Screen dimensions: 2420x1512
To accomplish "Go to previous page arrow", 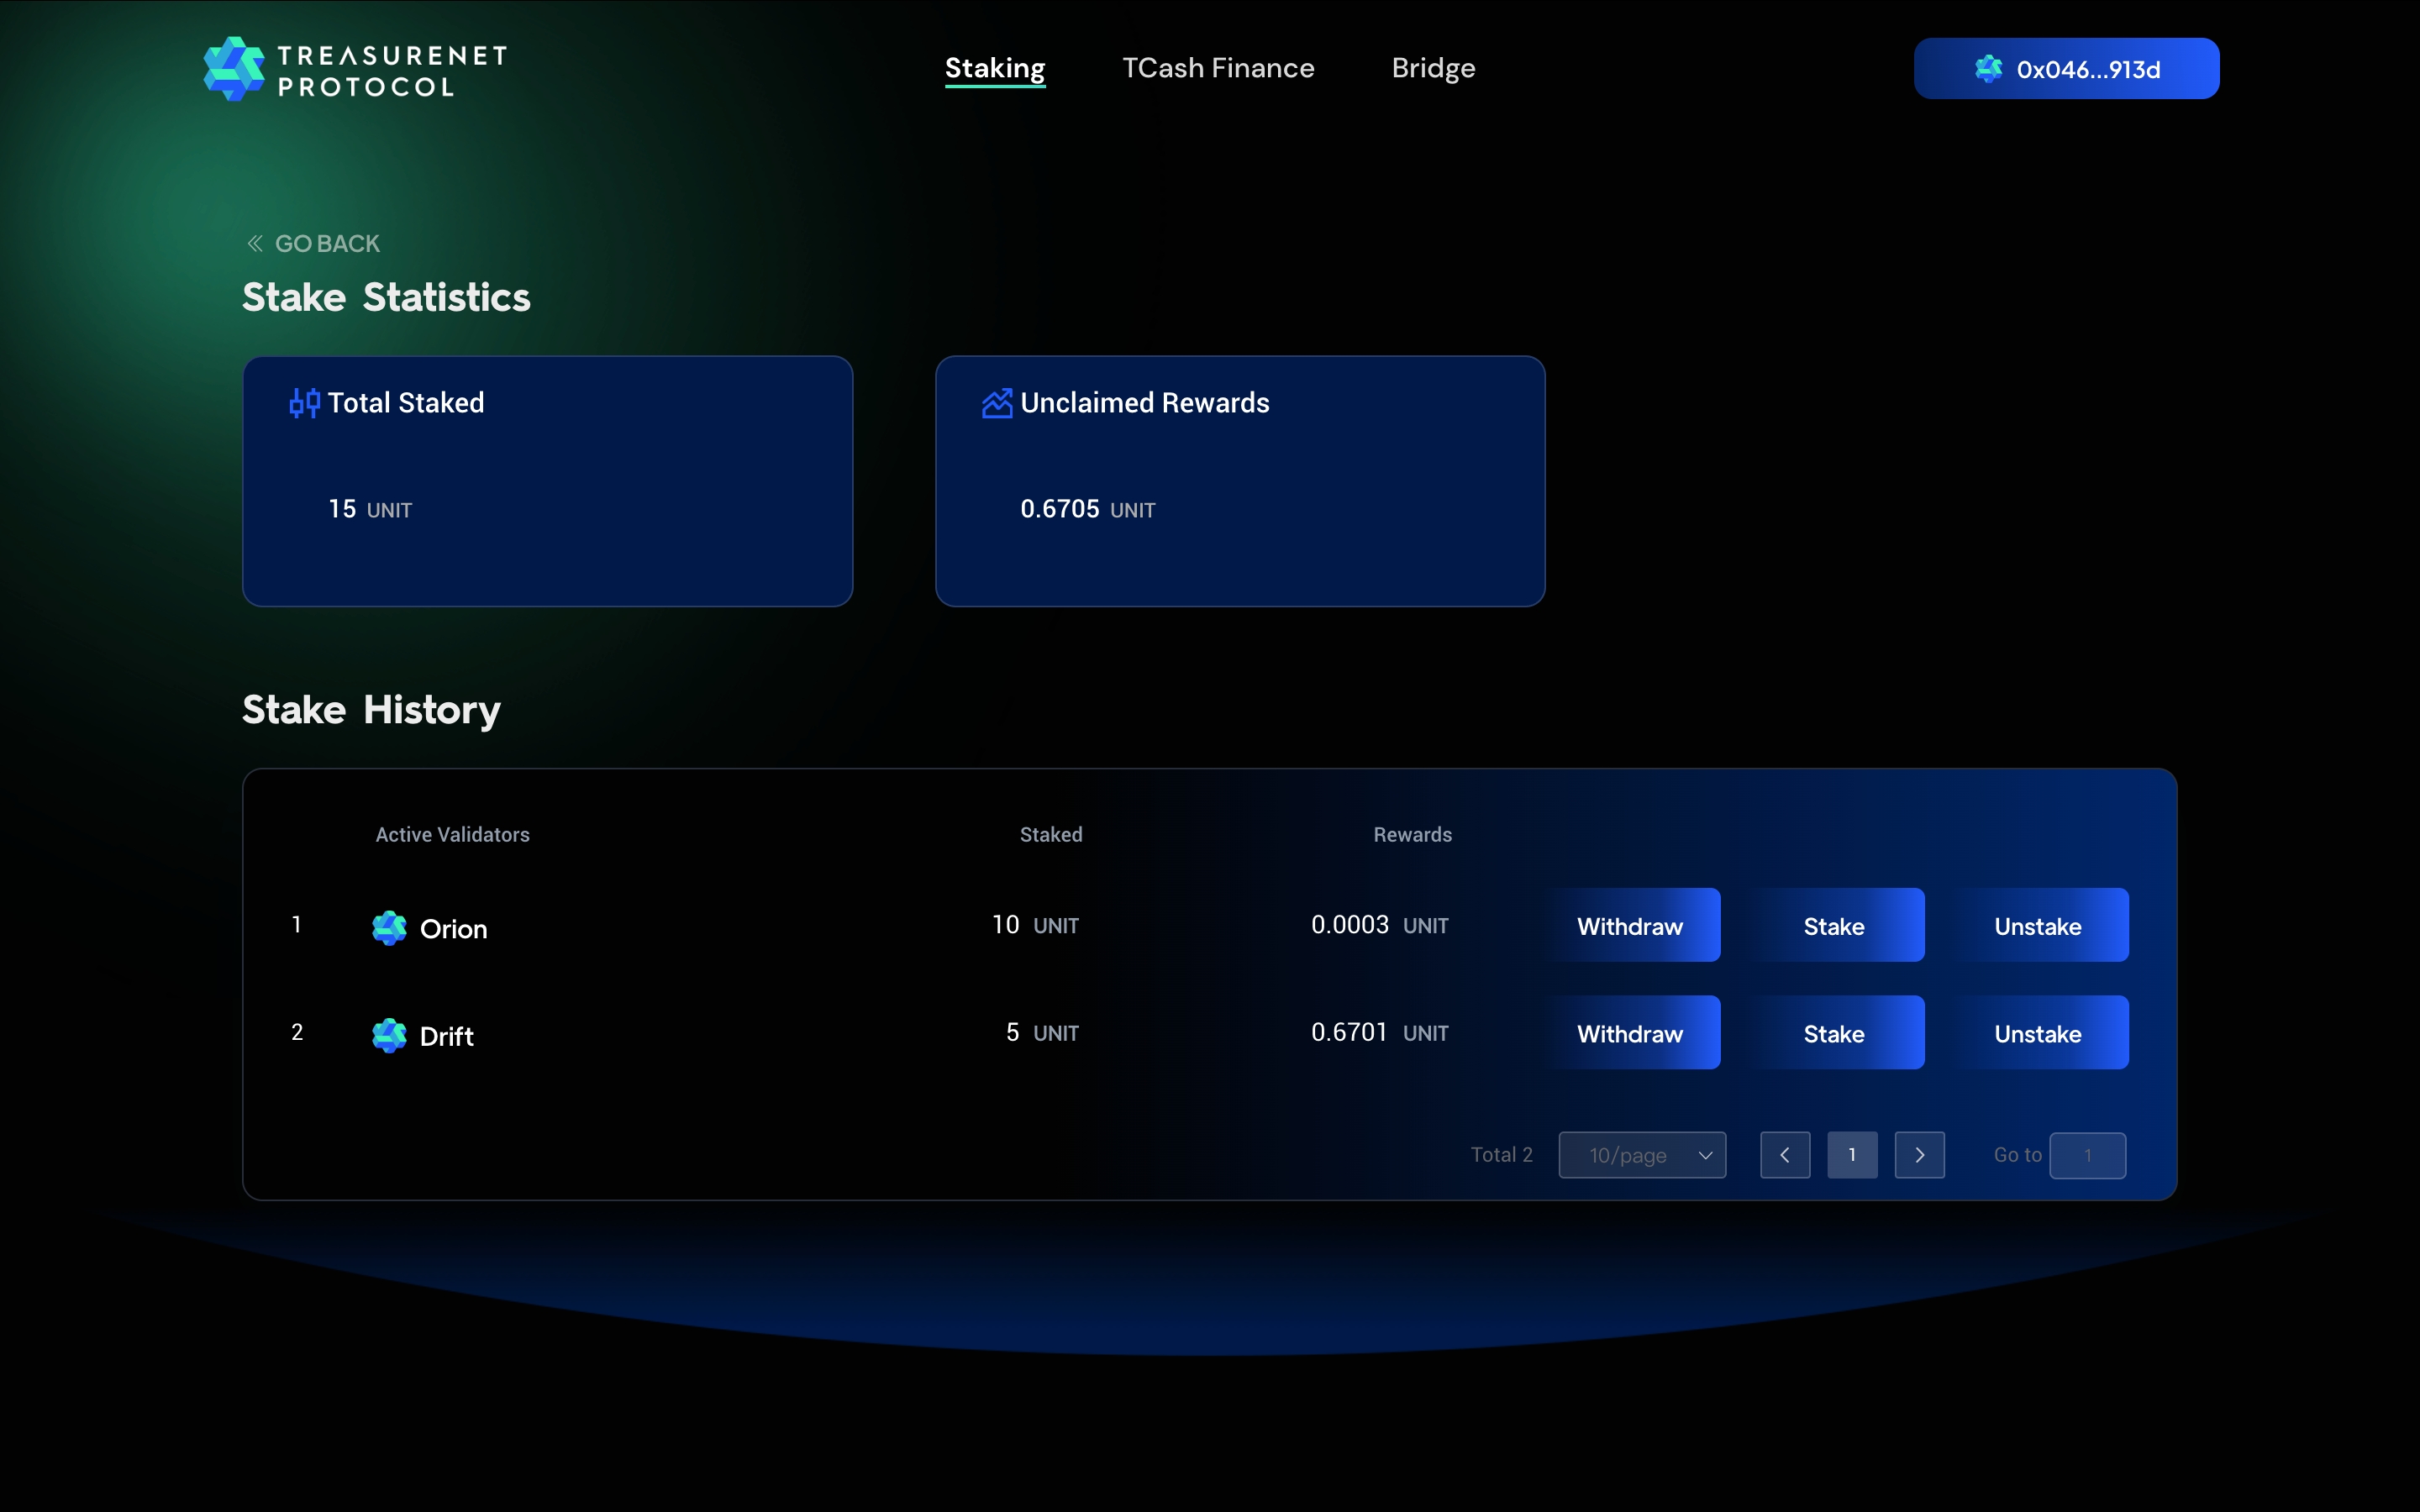I will click(1785, 1155).
